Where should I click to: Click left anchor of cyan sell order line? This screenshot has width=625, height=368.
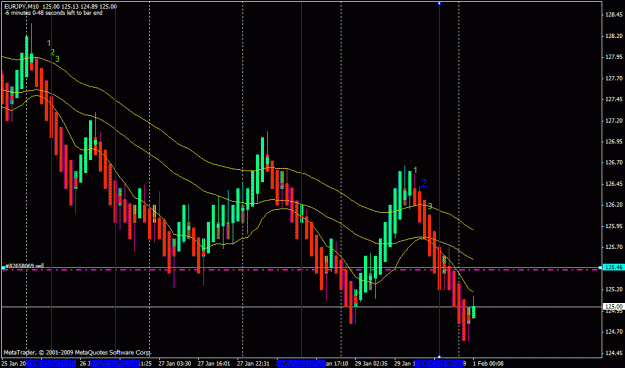(x=3, y=268)
